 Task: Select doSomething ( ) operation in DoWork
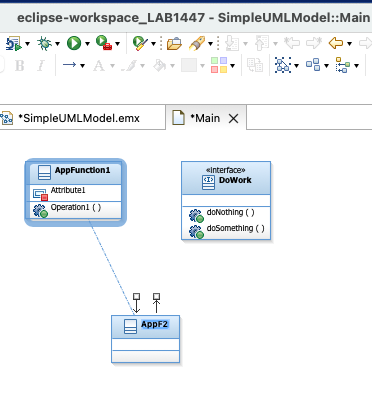[235, 228]
